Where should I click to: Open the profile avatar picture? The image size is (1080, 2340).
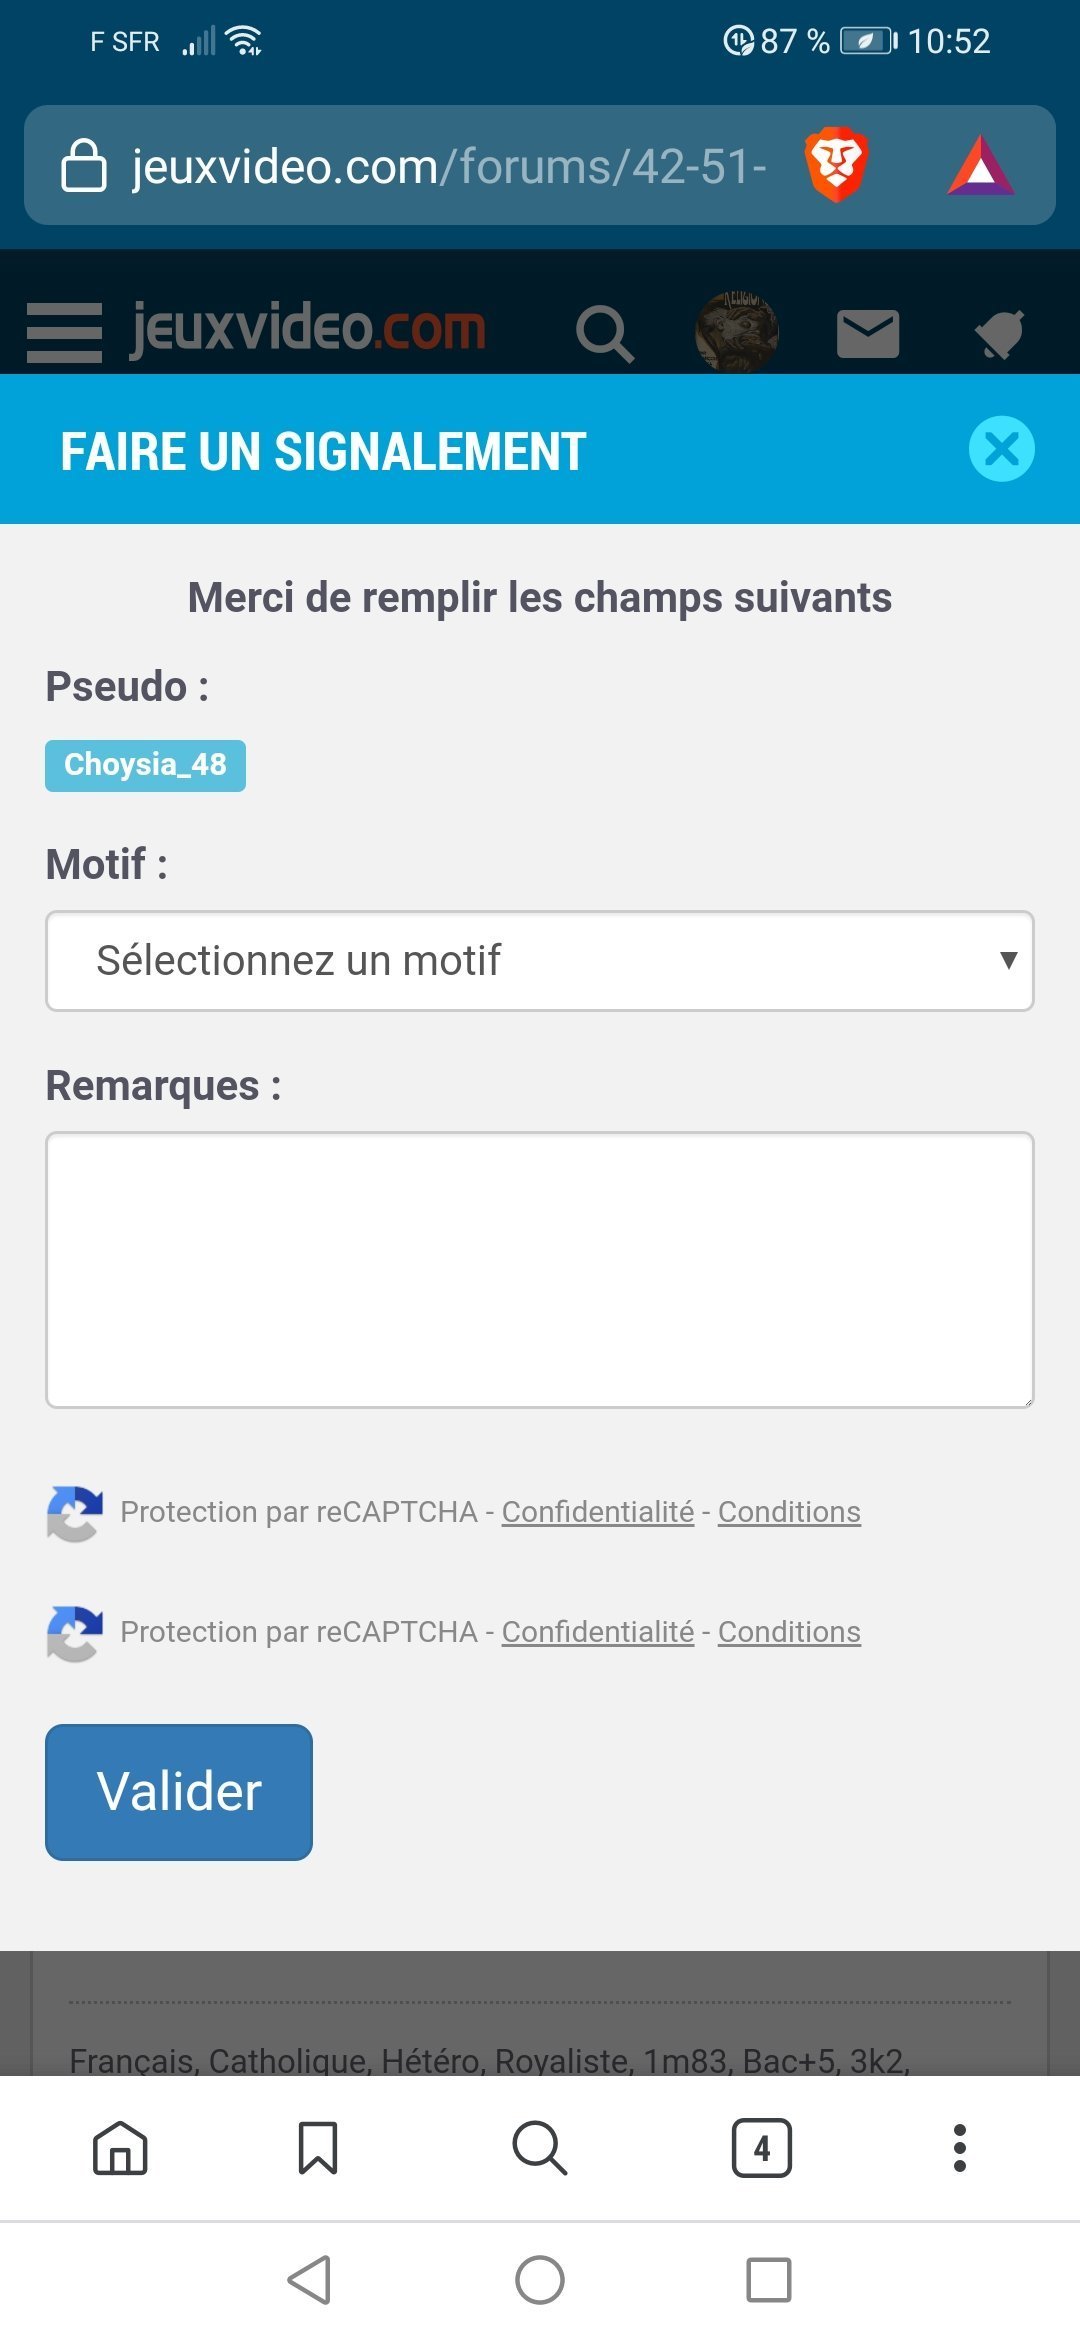(737, 332)
